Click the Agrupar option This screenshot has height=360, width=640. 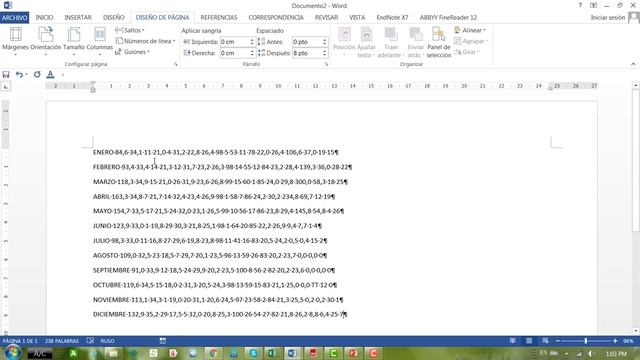click(471, 41)
